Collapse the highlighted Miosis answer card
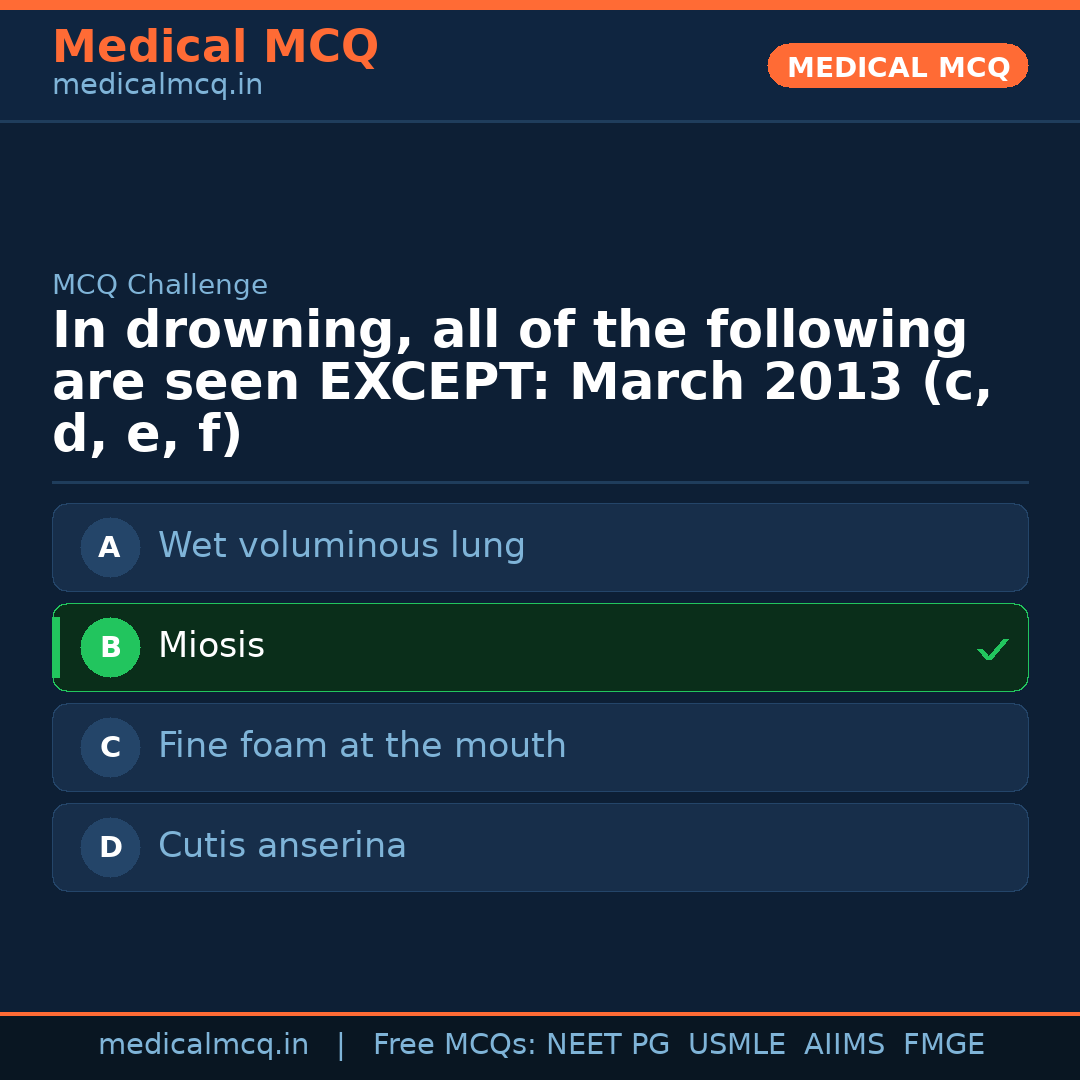This screenshot has width=1080, height=1080. [540, 647]
